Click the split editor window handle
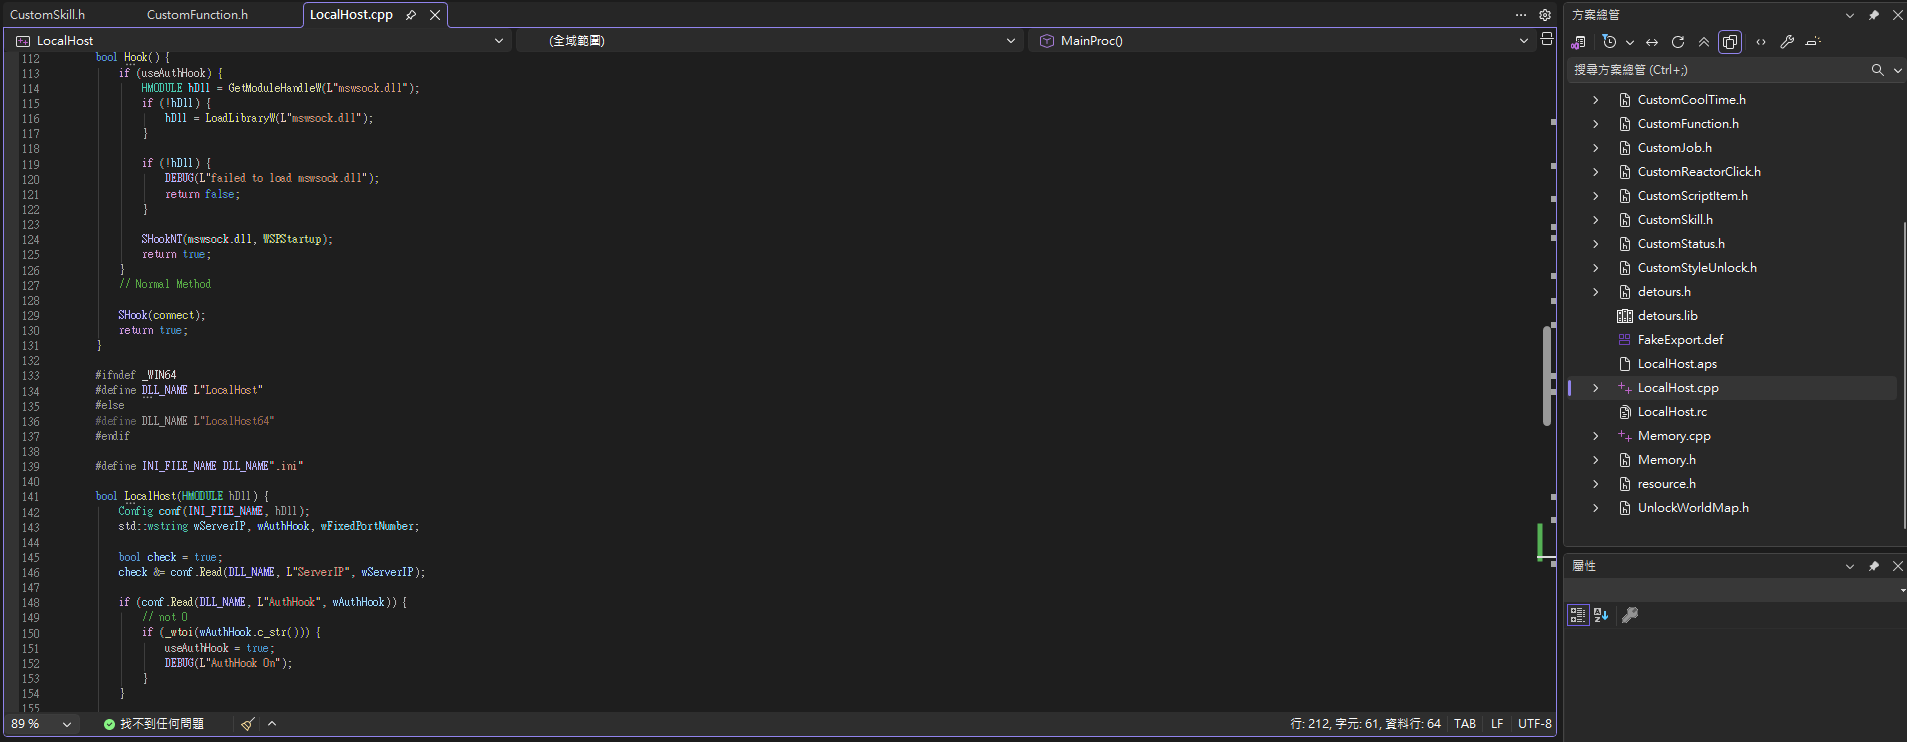Image resolution: width=1907 pixels, height=742 pixels. pyautogui.click(x=1547, y=39)
